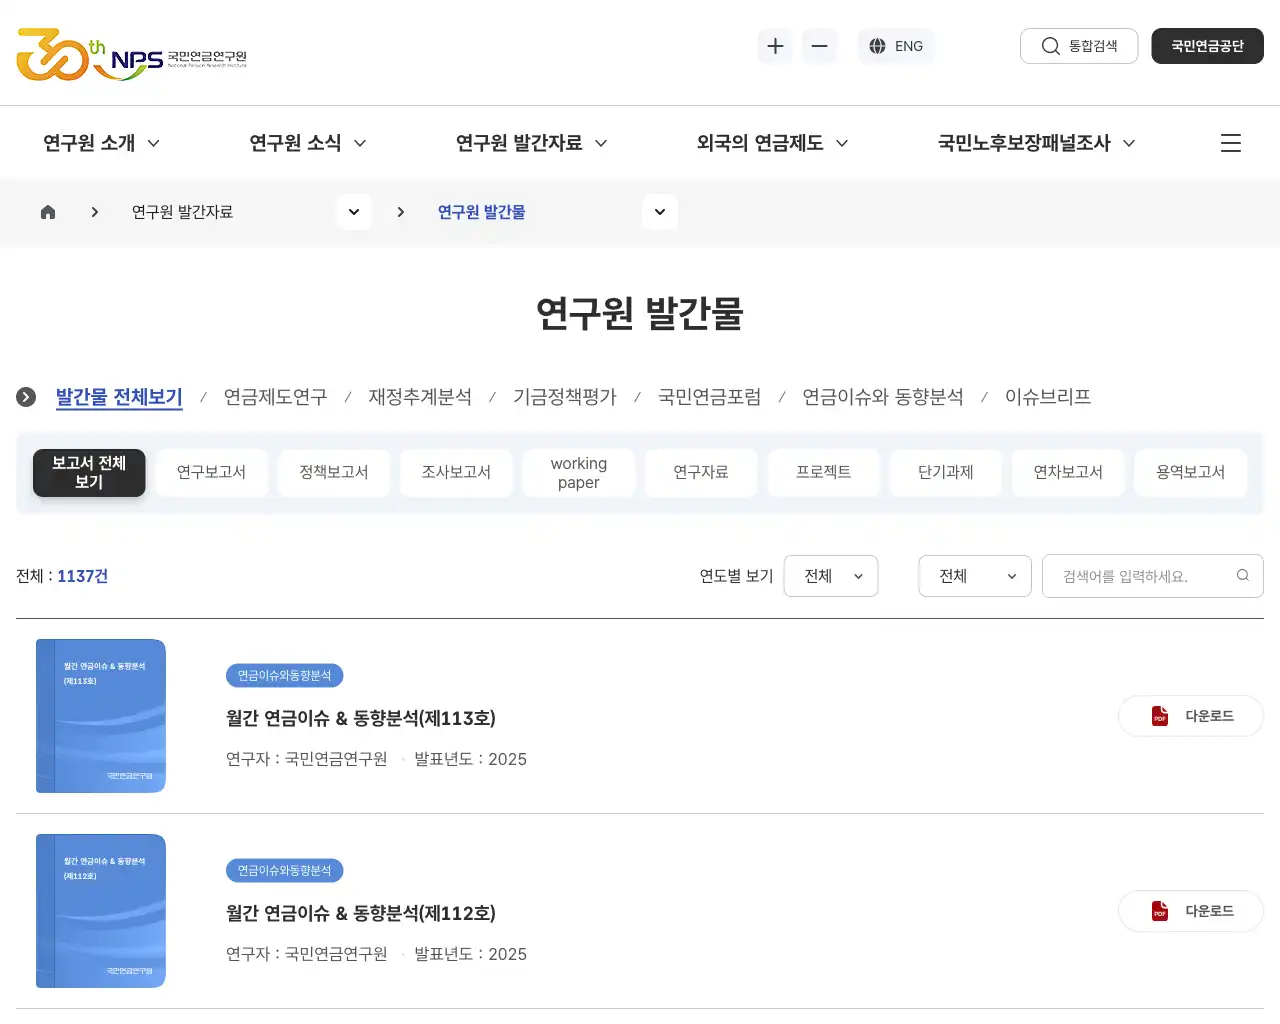Select 연금제도연구 category

(x=276, y=397)
